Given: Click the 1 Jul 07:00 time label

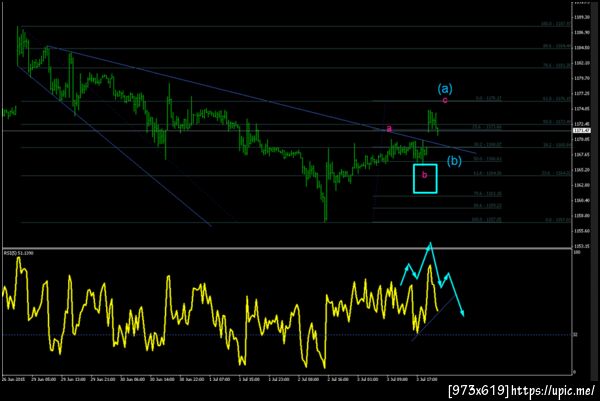Looking at the screenshot, I should [x=219, y=379].
